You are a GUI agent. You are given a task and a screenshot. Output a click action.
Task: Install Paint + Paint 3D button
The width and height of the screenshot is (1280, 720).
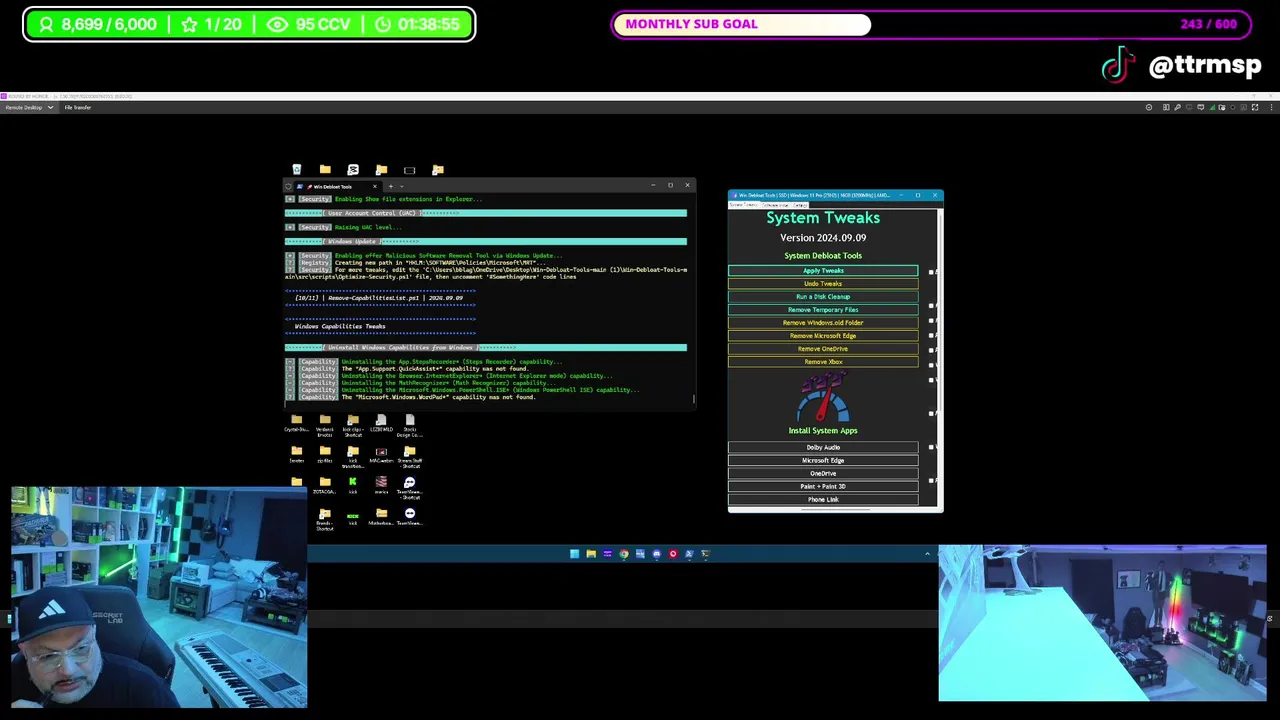[x=823, y=487]
